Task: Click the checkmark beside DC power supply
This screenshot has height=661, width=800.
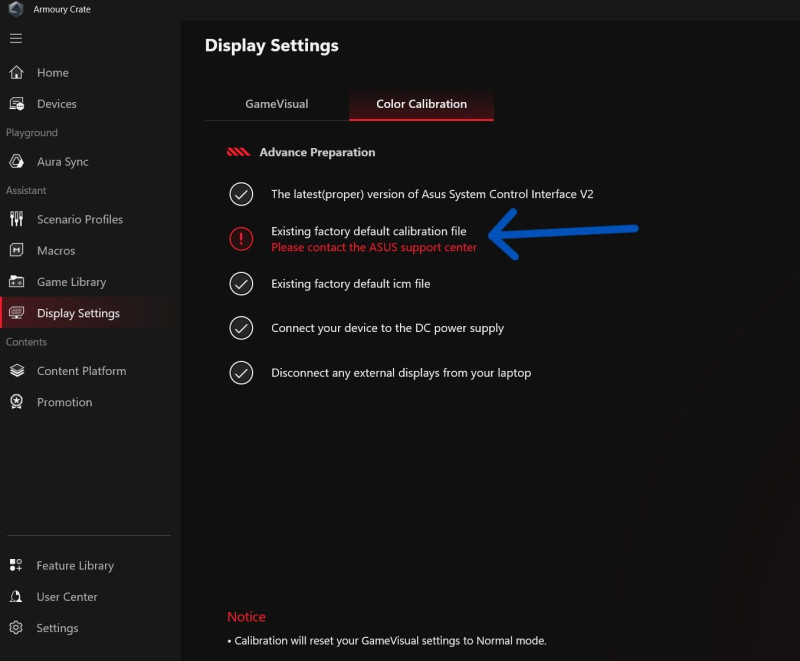Action: pyautogui.click(x=241, y=328)
